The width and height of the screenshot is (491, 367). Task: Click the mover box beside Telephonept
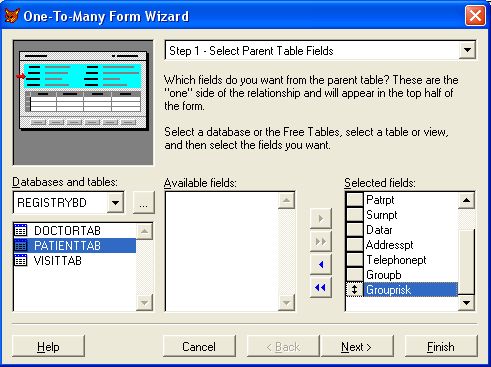355,259
